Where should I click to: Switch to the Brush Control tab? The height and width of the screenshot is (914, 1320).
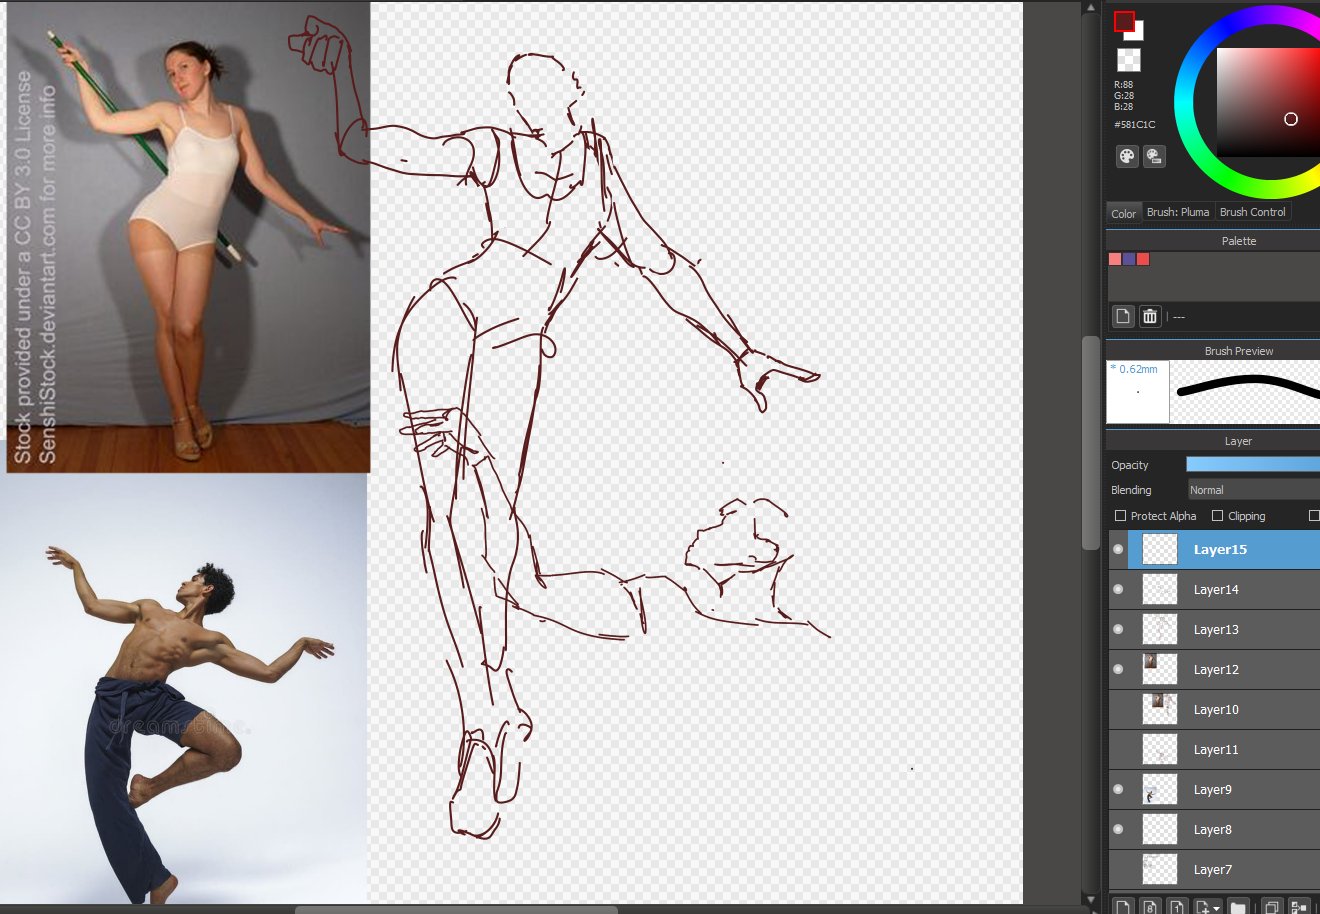tap(1252, 212)
